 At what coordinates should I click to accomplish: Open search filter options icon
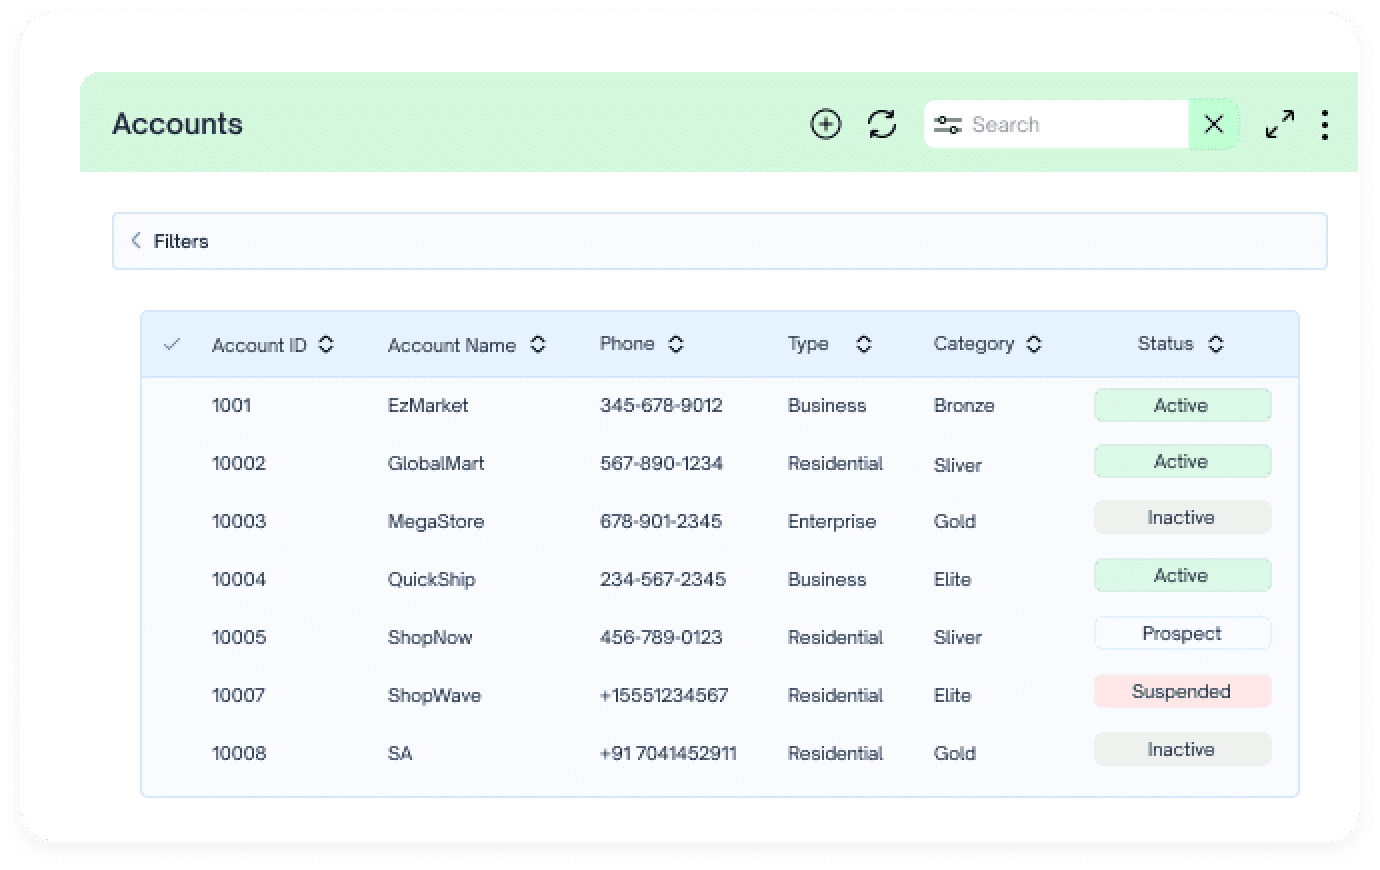(947, 125)
